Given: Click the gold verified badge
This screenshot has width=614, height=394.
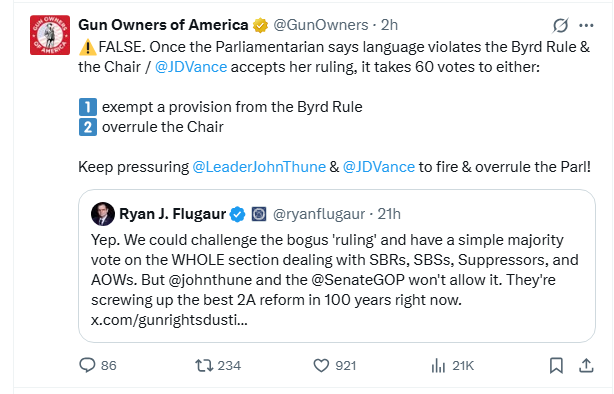Looking at the screenshot, I should (x=260, y=25).
